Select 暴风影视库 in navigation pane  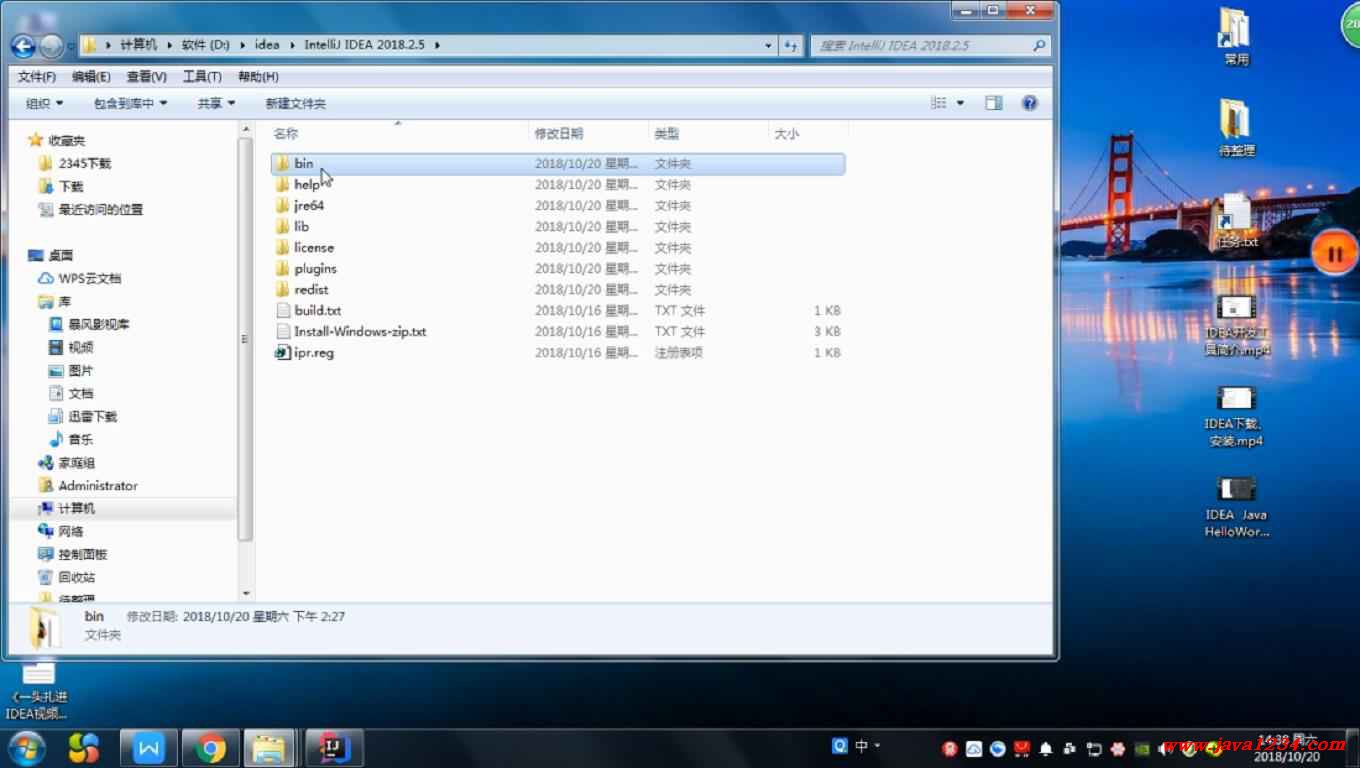pos(98,324)
